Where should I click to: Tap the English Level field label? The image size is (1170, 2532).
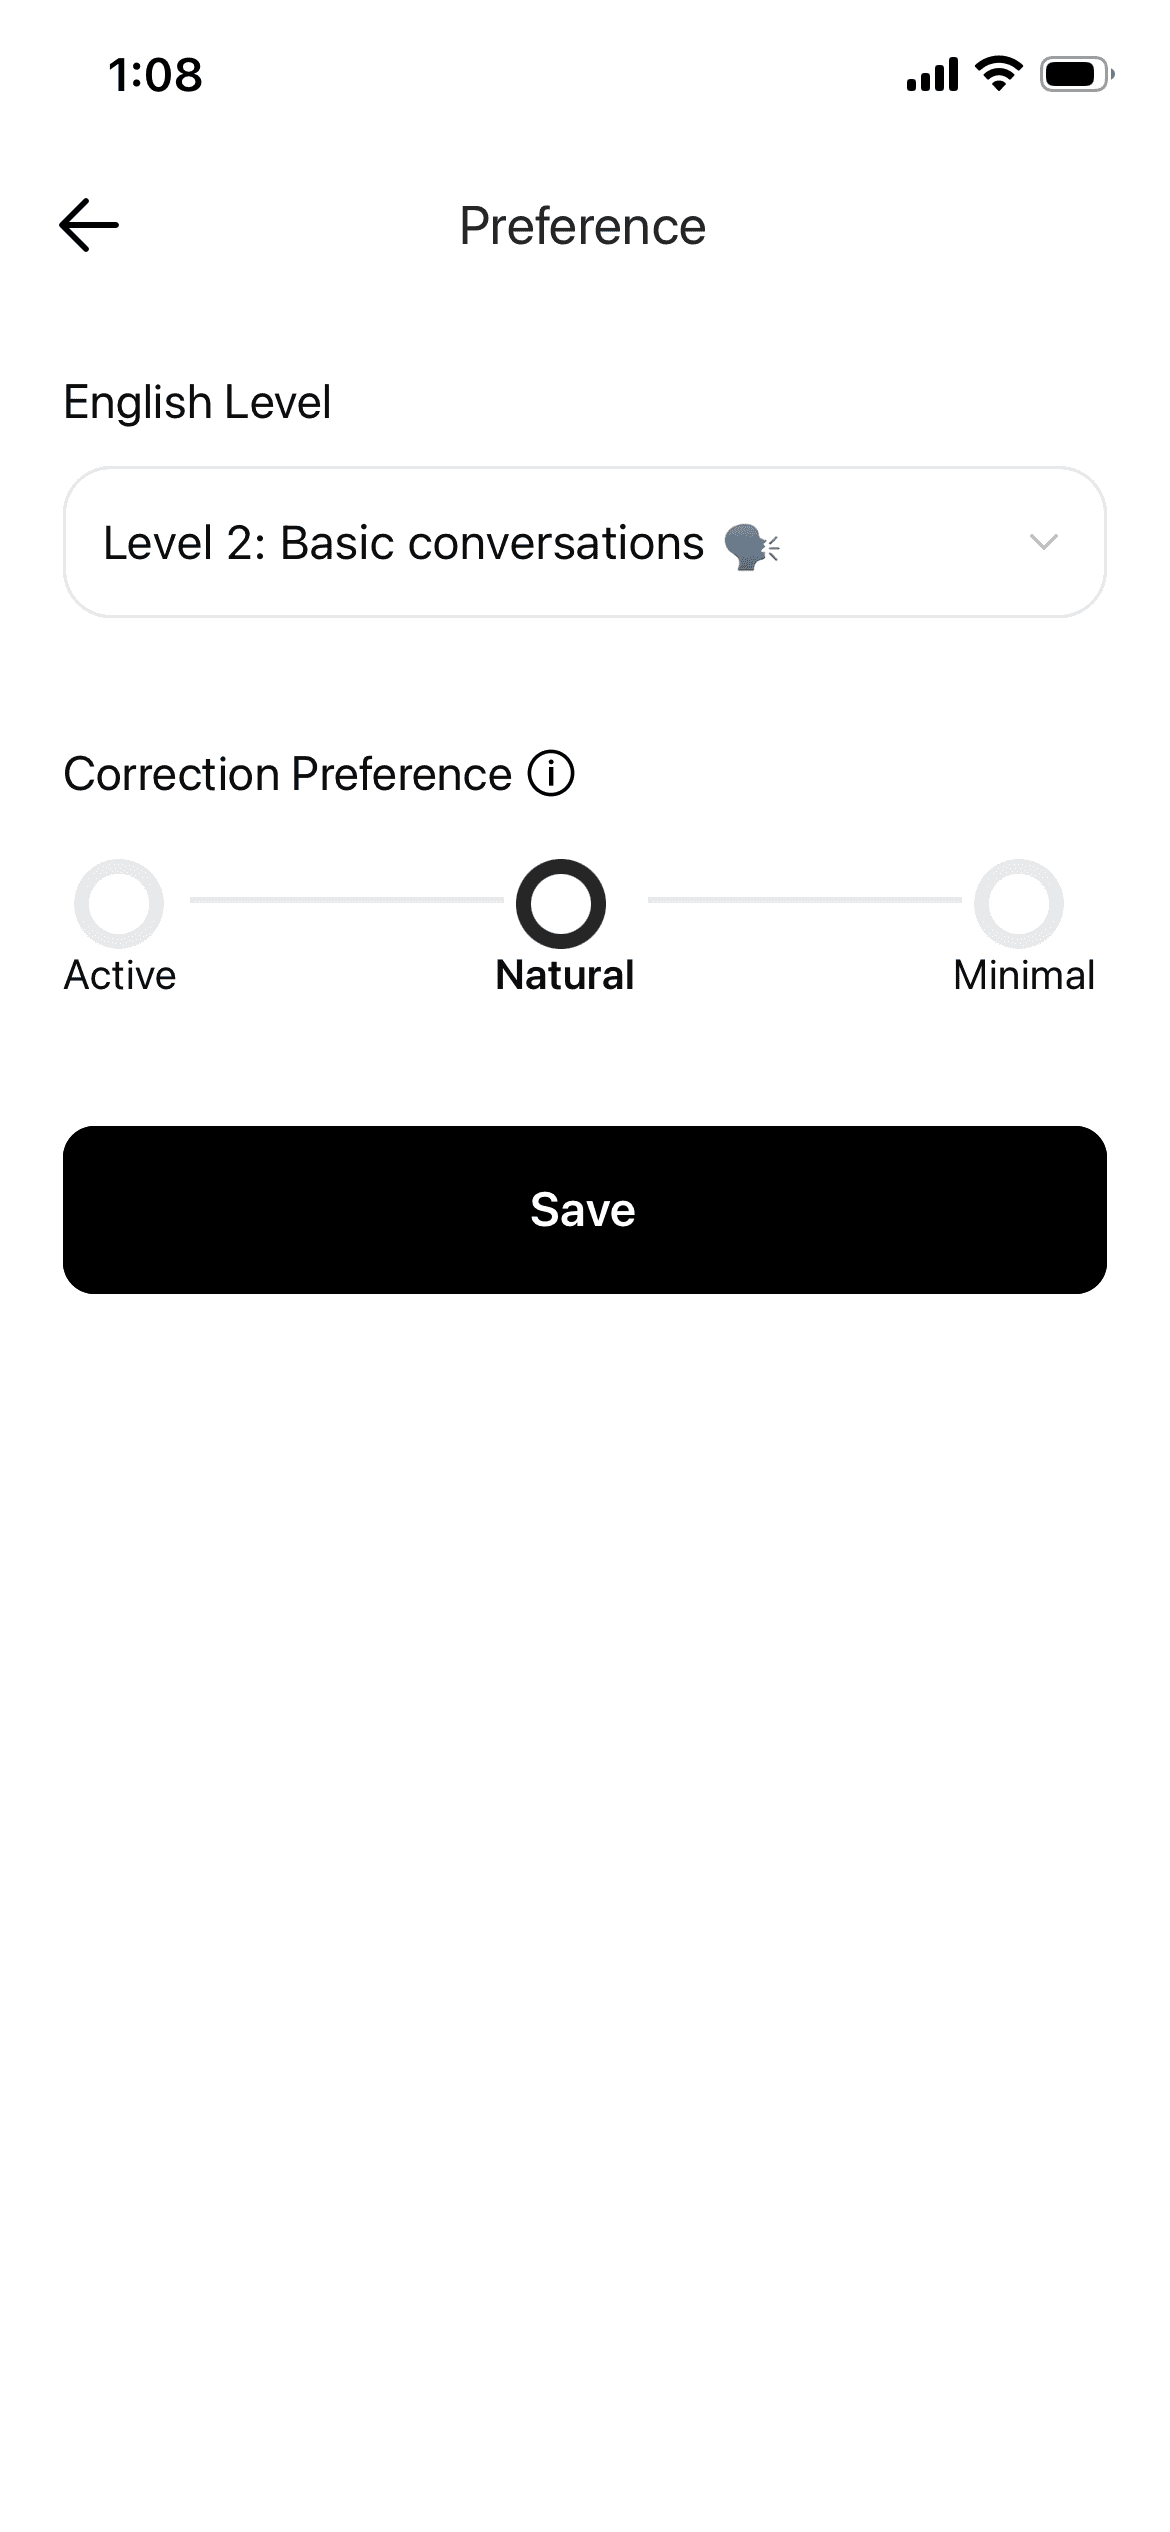197,402
